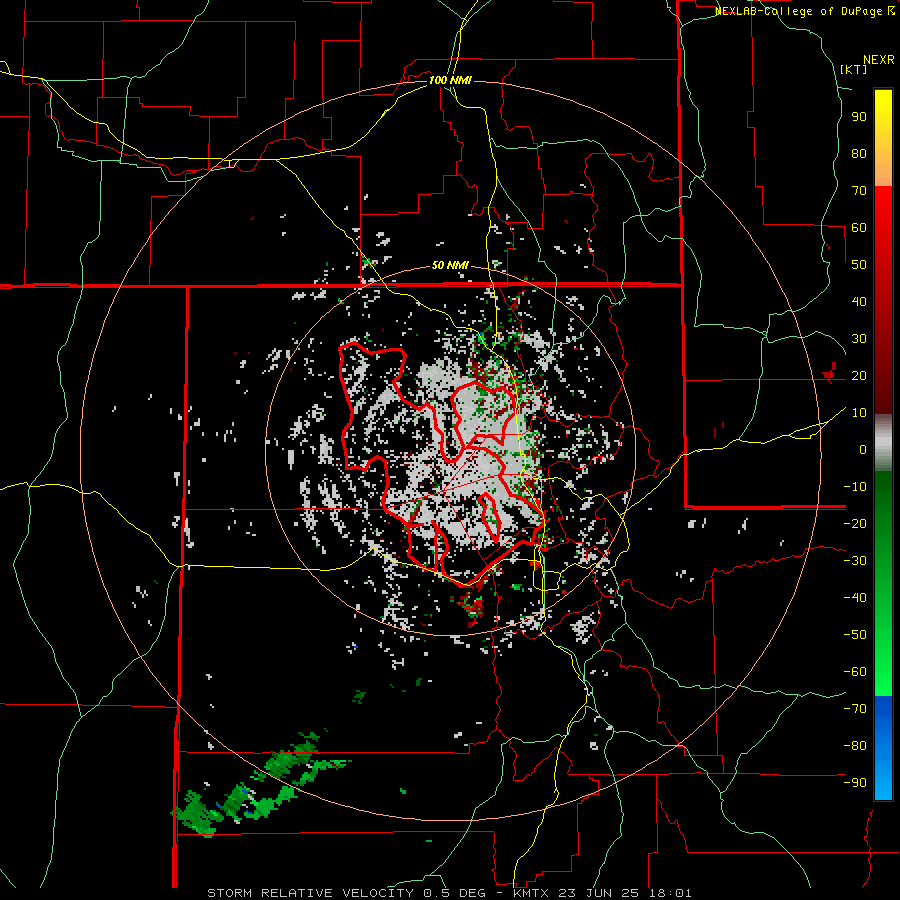Click the NEXR label above the color bar
Screen dimensions: 900x900
[x=879, y=60]
